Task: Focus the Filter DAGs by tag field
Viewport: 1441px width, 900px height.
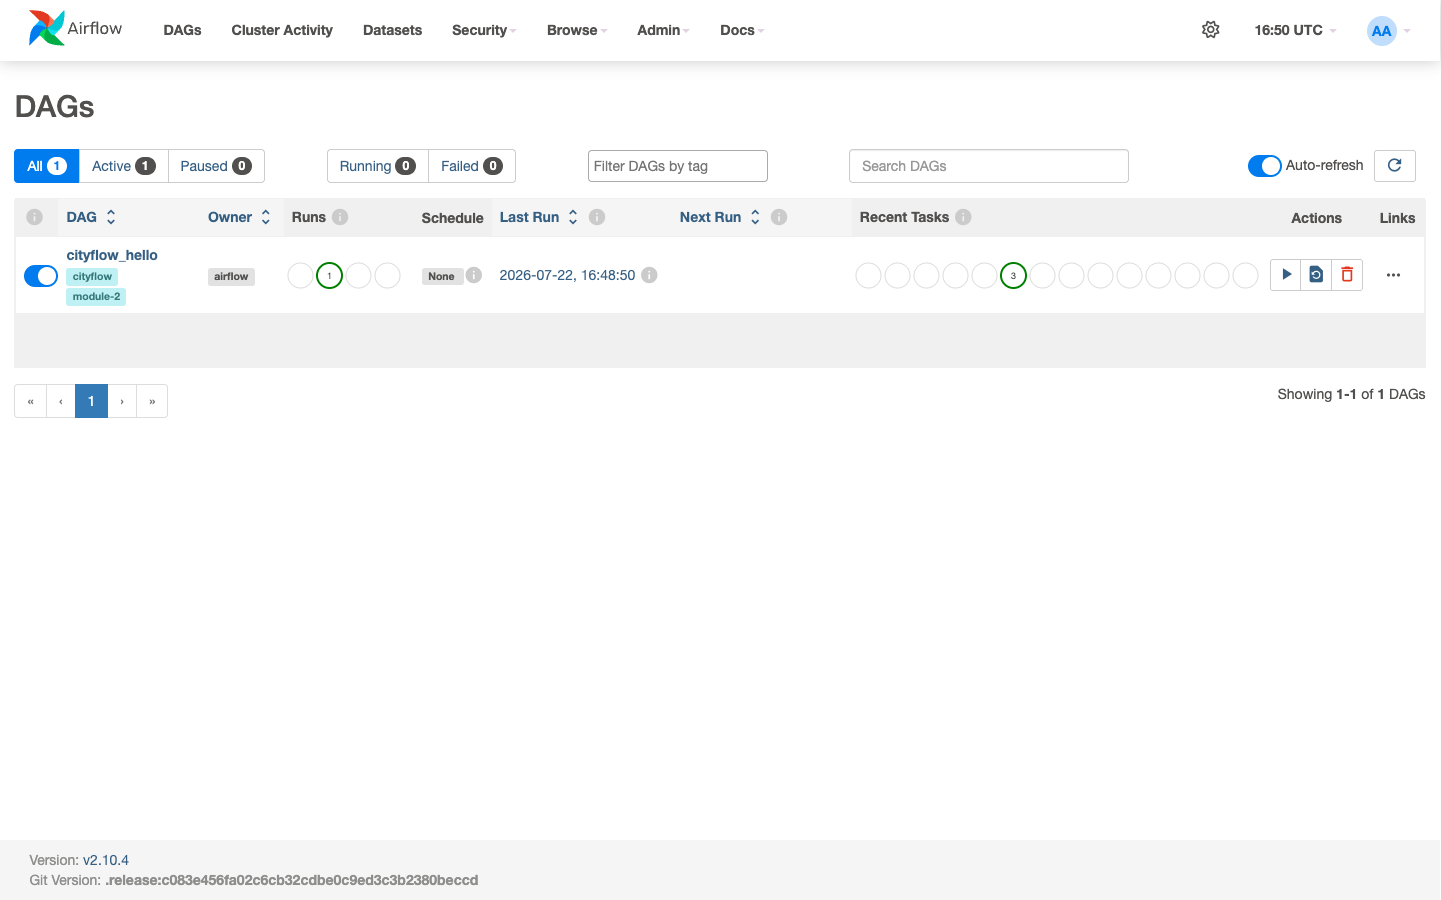Action: tap(678, 166)
